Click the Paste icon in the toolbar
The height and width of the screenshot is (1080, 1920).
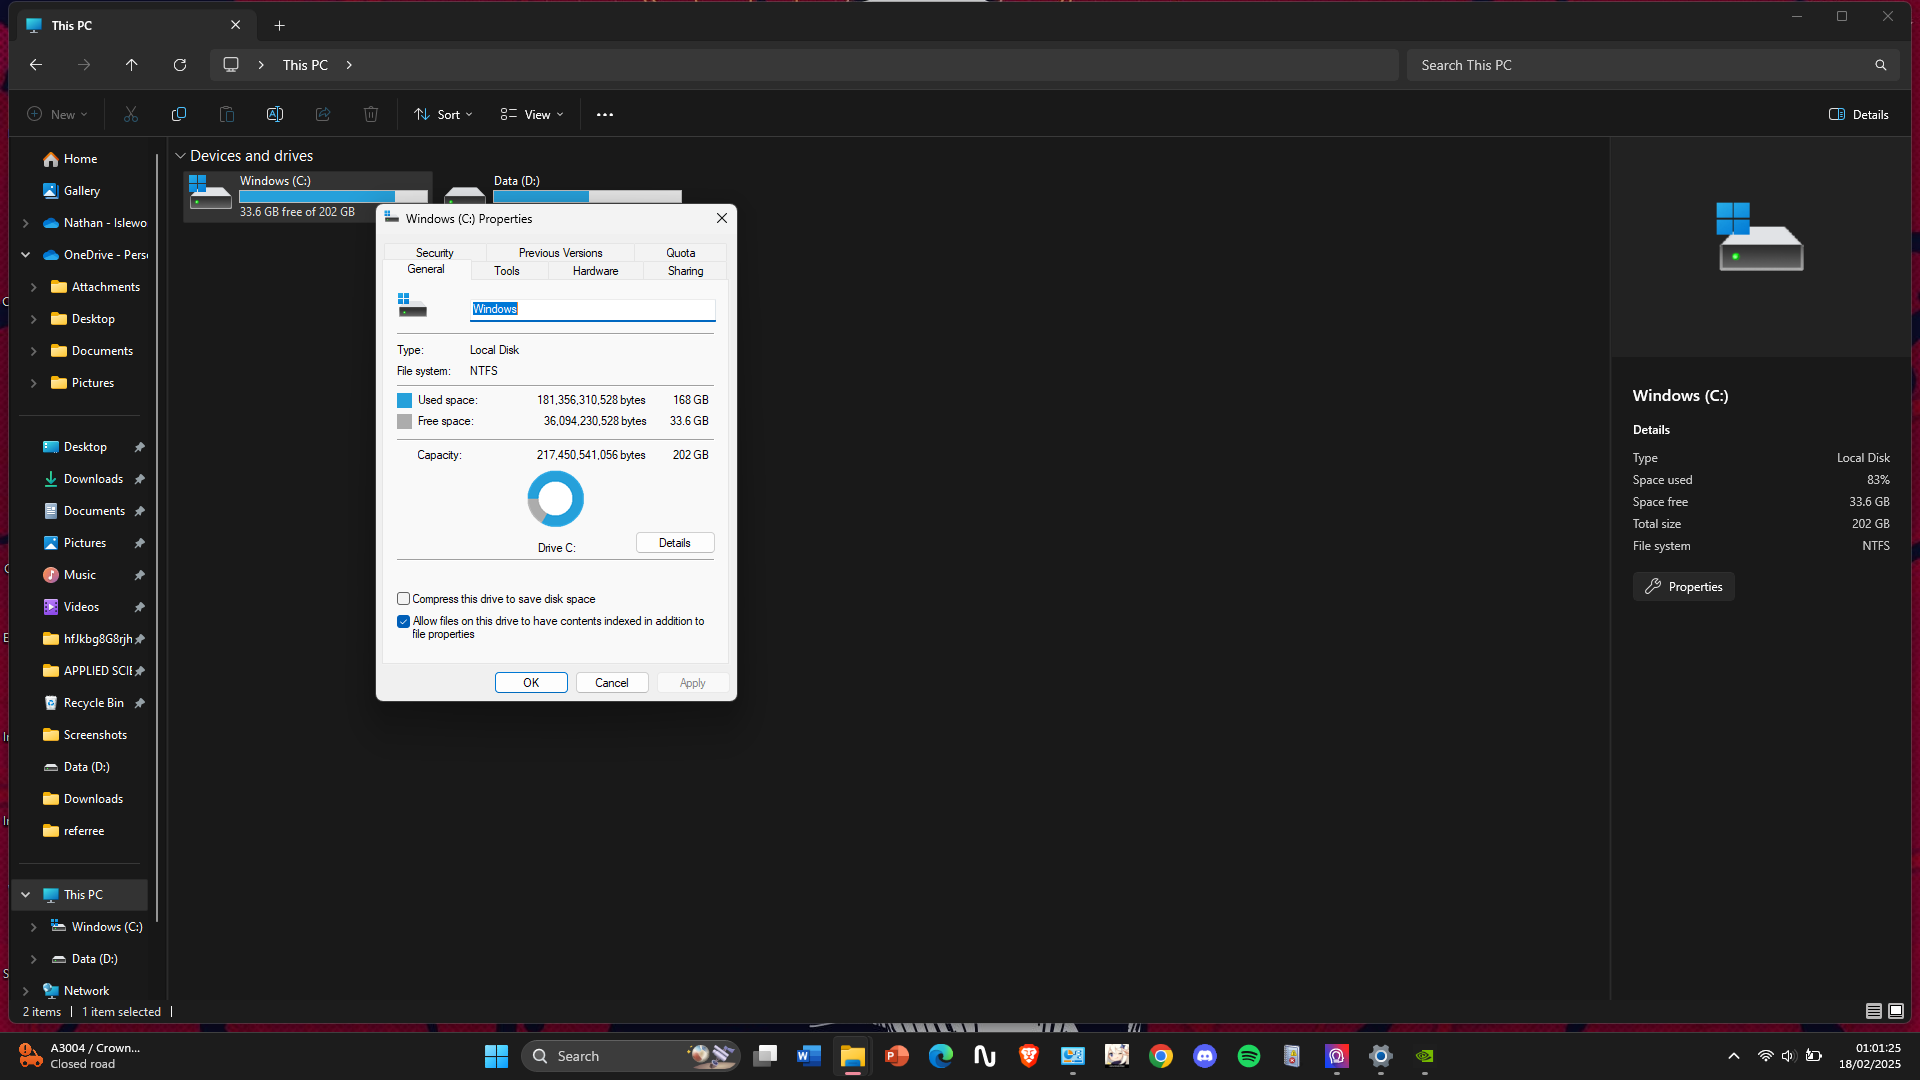click(x=227, y=114)
